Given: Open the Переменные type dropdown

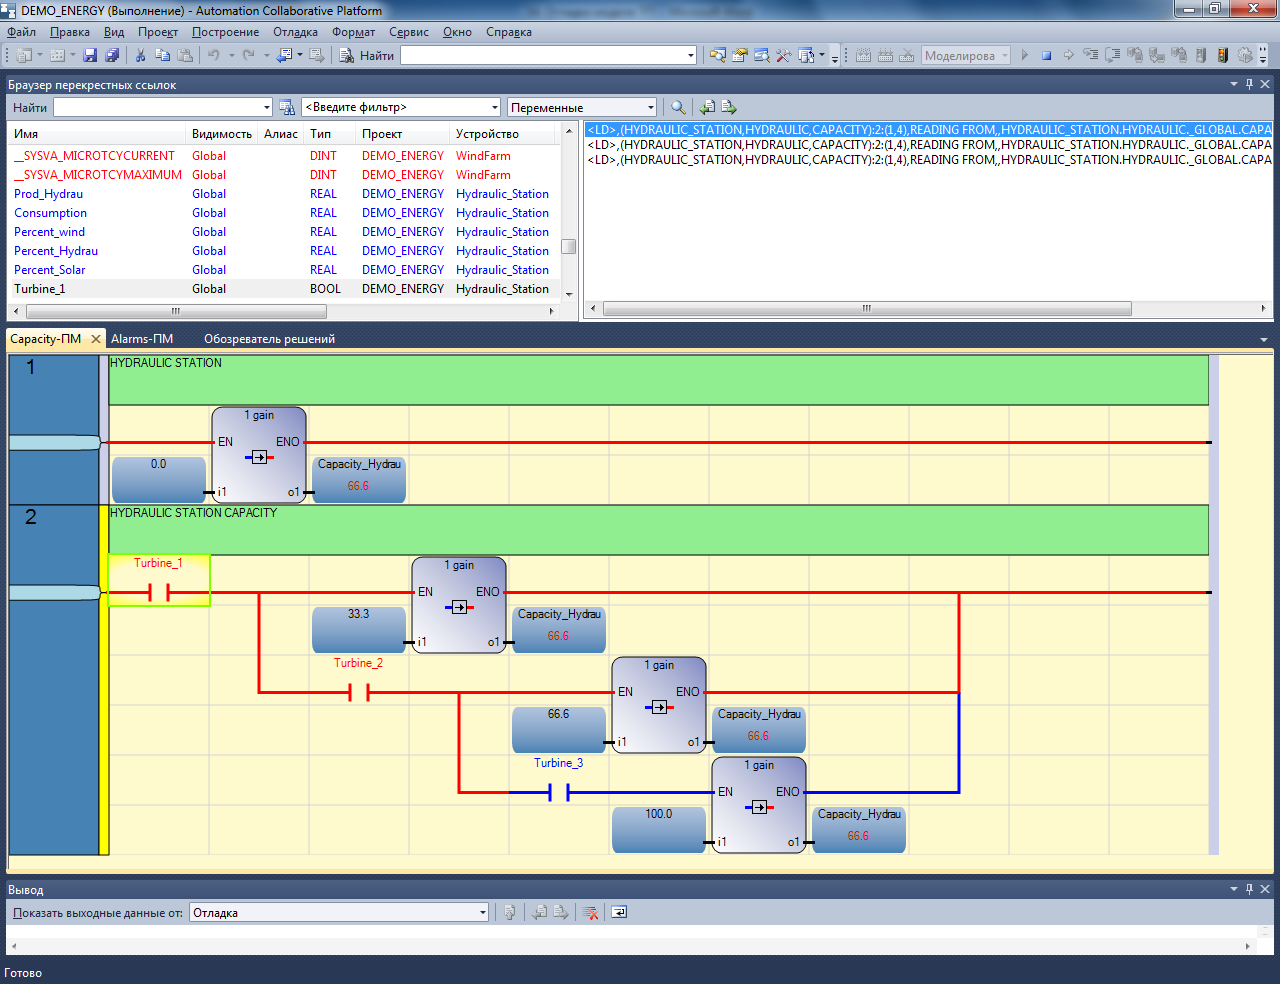Looking at the screenshot, I should click(x=650, y=107).
